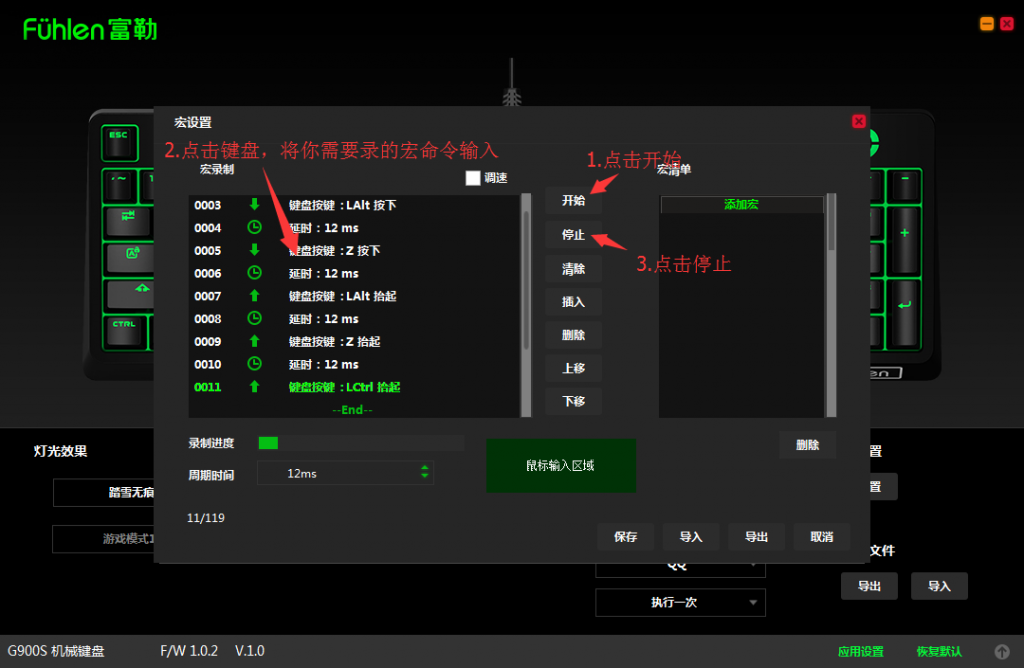Click the key-up arrow icon in row 0007

tap(255, 296)
